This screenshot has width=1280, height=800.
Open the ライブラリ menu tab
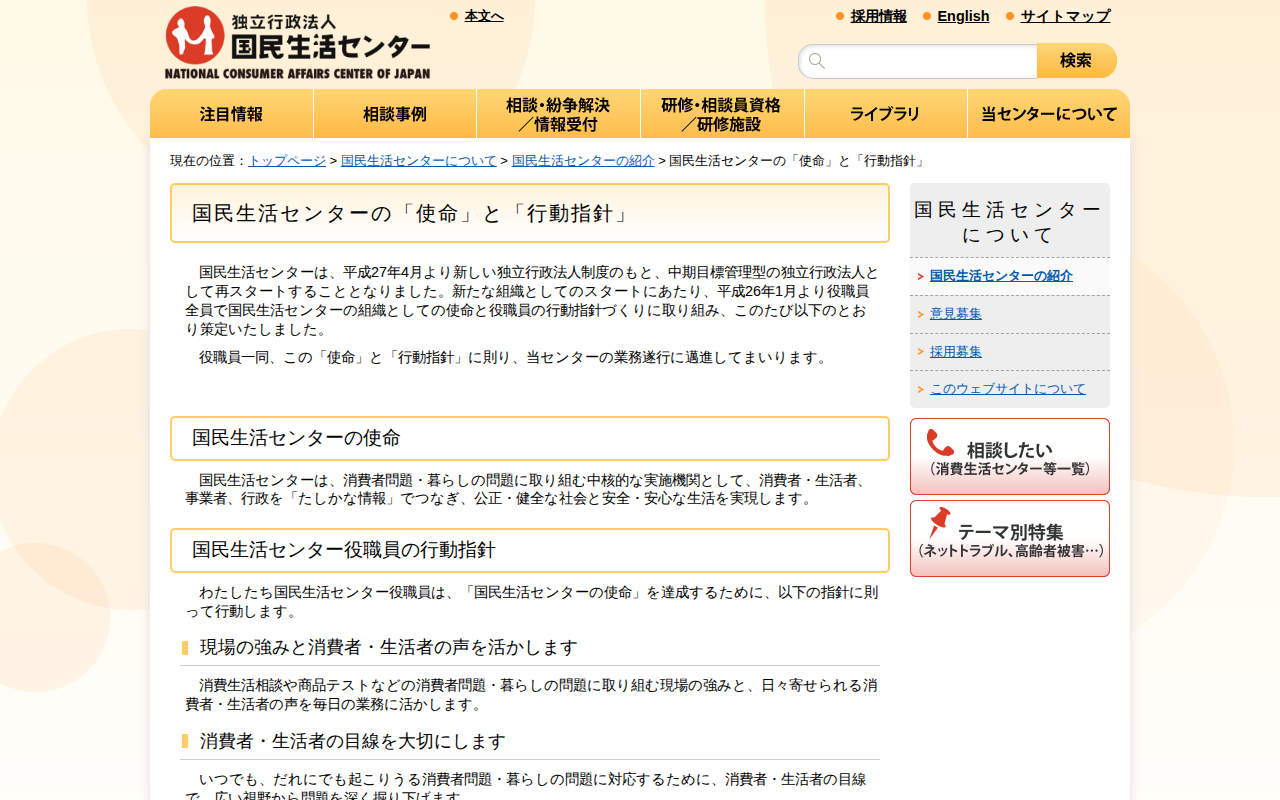(886, 114)
